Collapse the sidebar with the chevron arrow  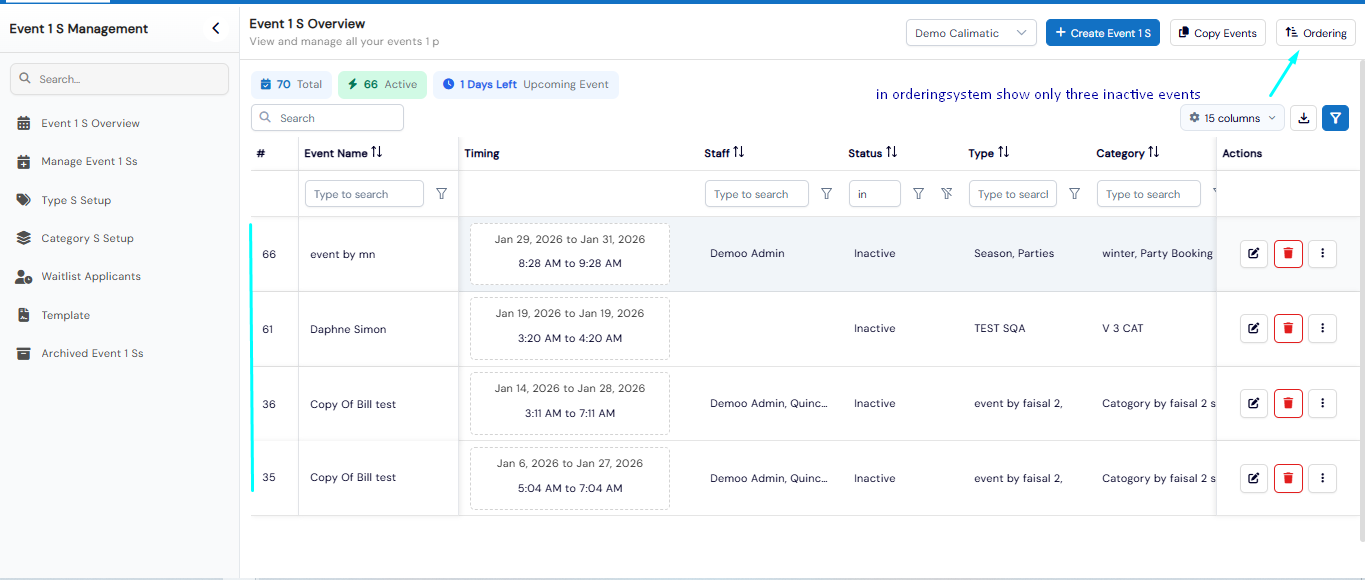(216, 29)
